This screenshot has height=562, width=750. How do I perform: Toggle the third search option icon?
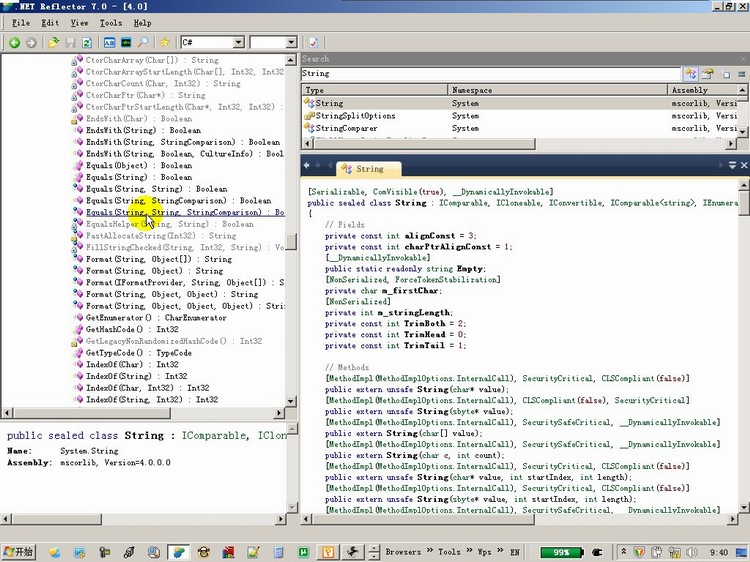click(x=726, y=74)
